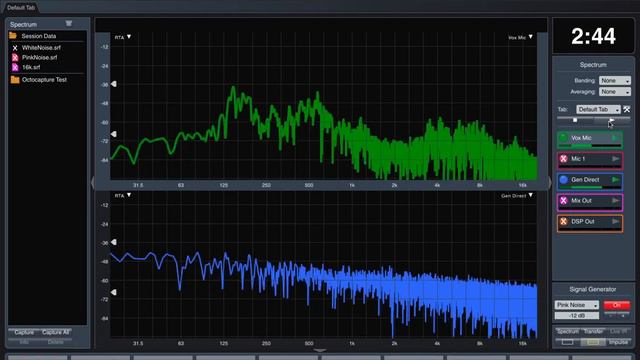Select the single-pane plot layout icon
The height and width of the screenshot is (360, 640).
coord(567,342)
